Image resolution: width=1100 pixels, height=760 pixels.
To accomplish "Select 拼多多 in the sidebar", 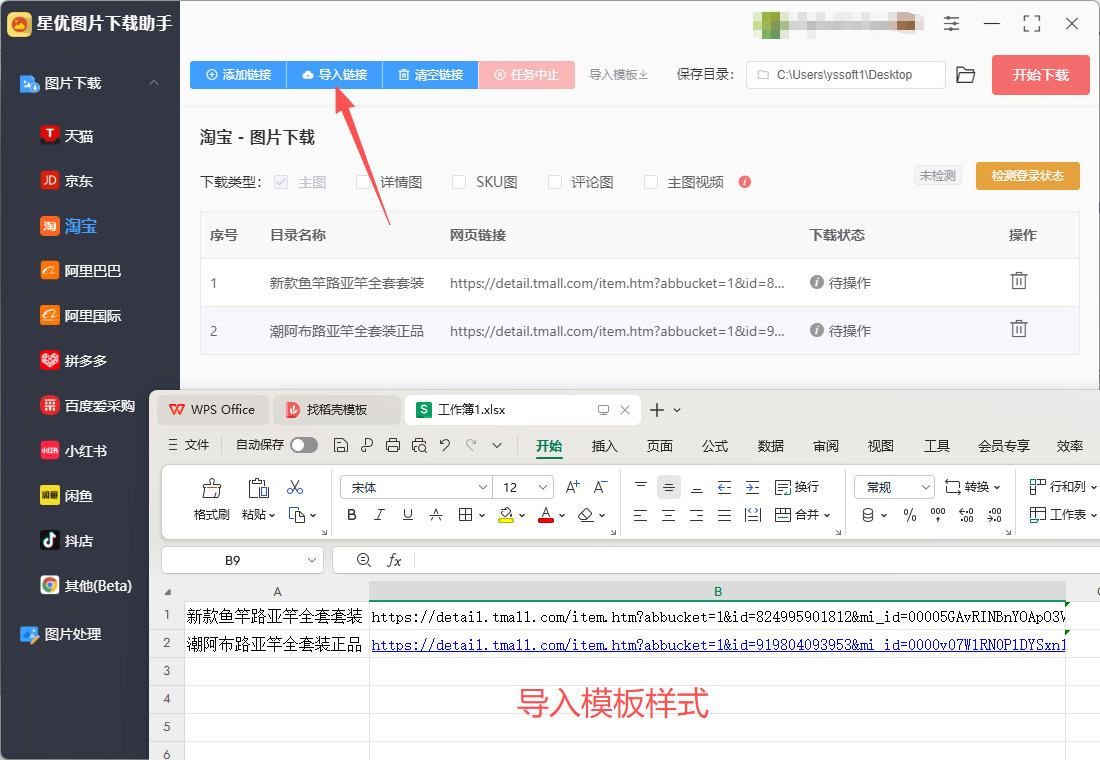I will click(74, 360).
